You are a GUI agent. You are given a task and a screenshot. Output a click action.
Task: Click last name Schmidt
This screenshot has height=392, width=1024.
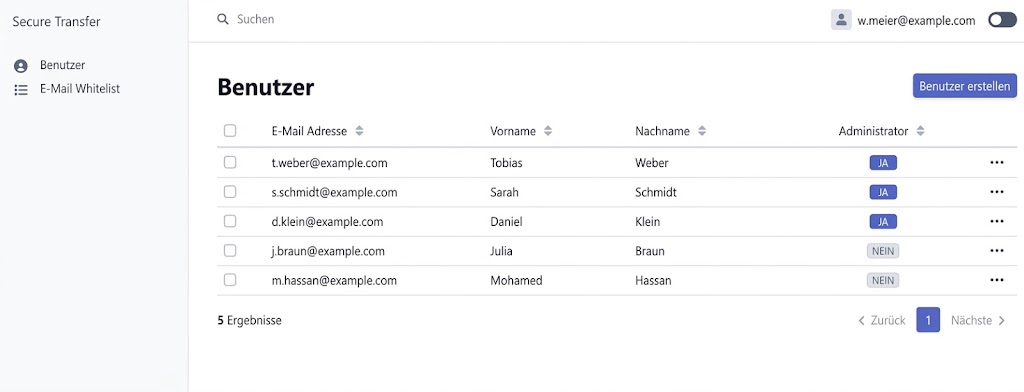656,192
